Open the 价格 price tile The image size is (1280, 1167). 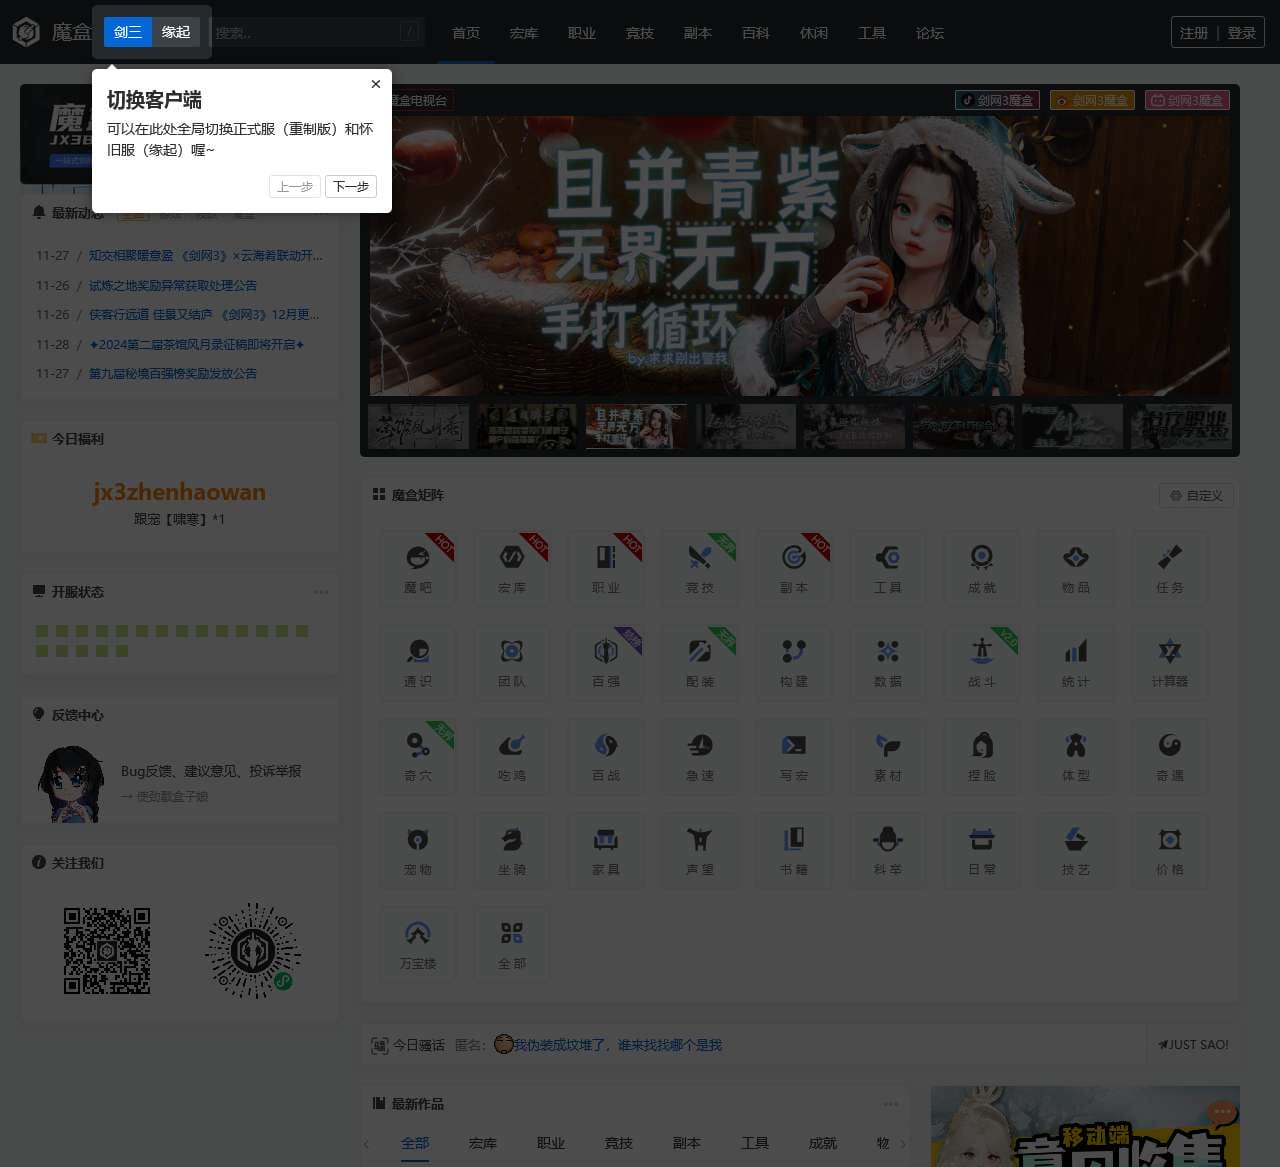1170,849
